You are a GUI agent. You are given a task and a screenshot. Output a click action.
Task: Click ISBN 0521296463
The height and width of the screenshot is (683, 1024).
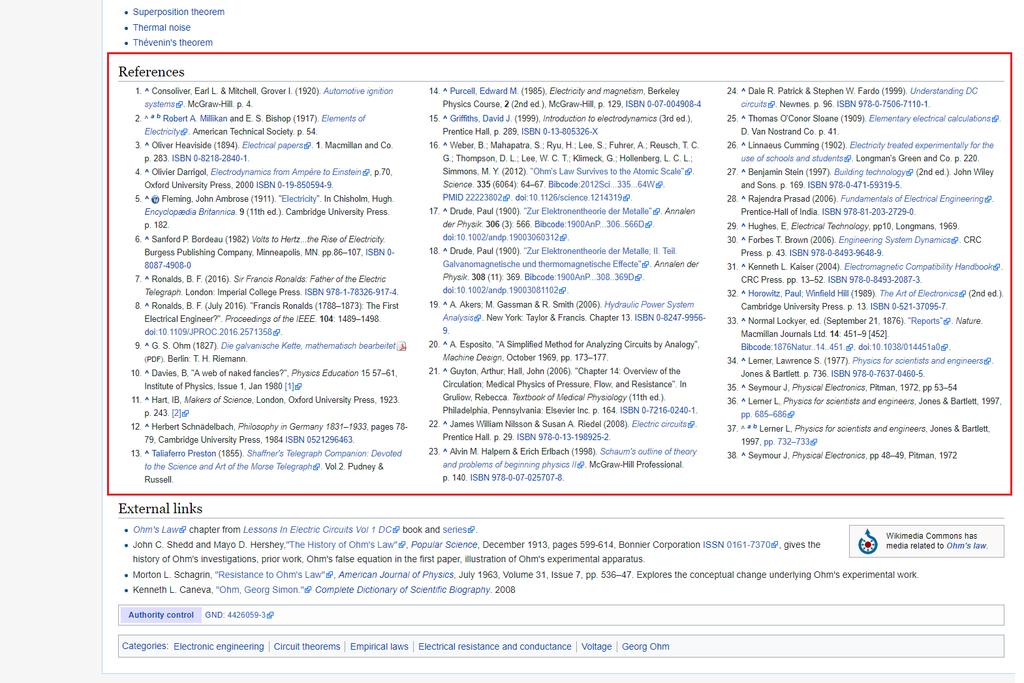click(319, 439)
